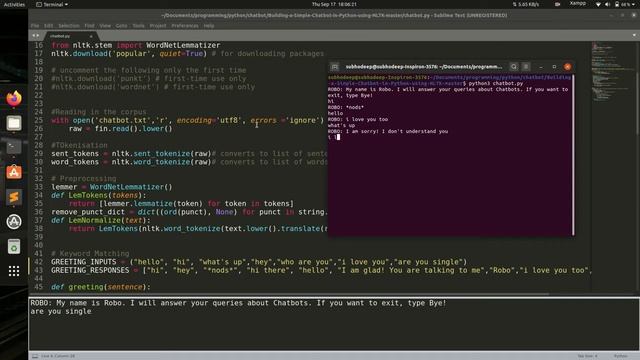Click the terminal scrollbar
This screenshot has width=640, height=360.
(573, 154)
